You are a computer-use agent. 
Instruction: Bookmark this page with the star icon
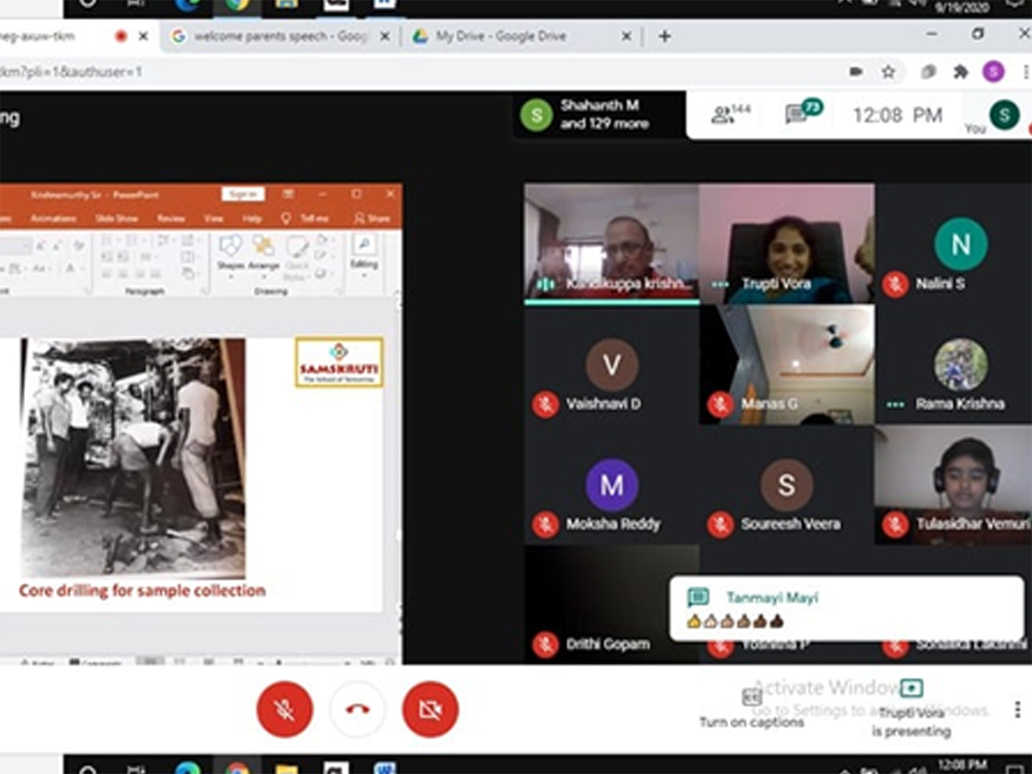888,72
